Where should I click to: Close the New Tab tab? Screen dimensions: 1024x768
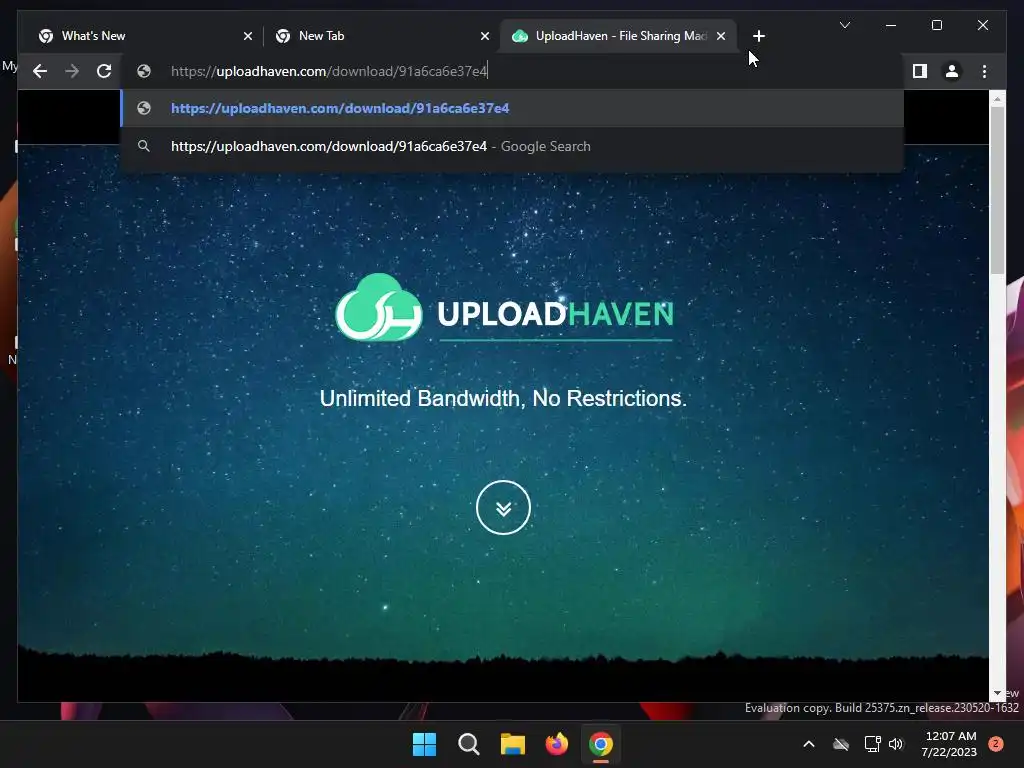point(485,37)
